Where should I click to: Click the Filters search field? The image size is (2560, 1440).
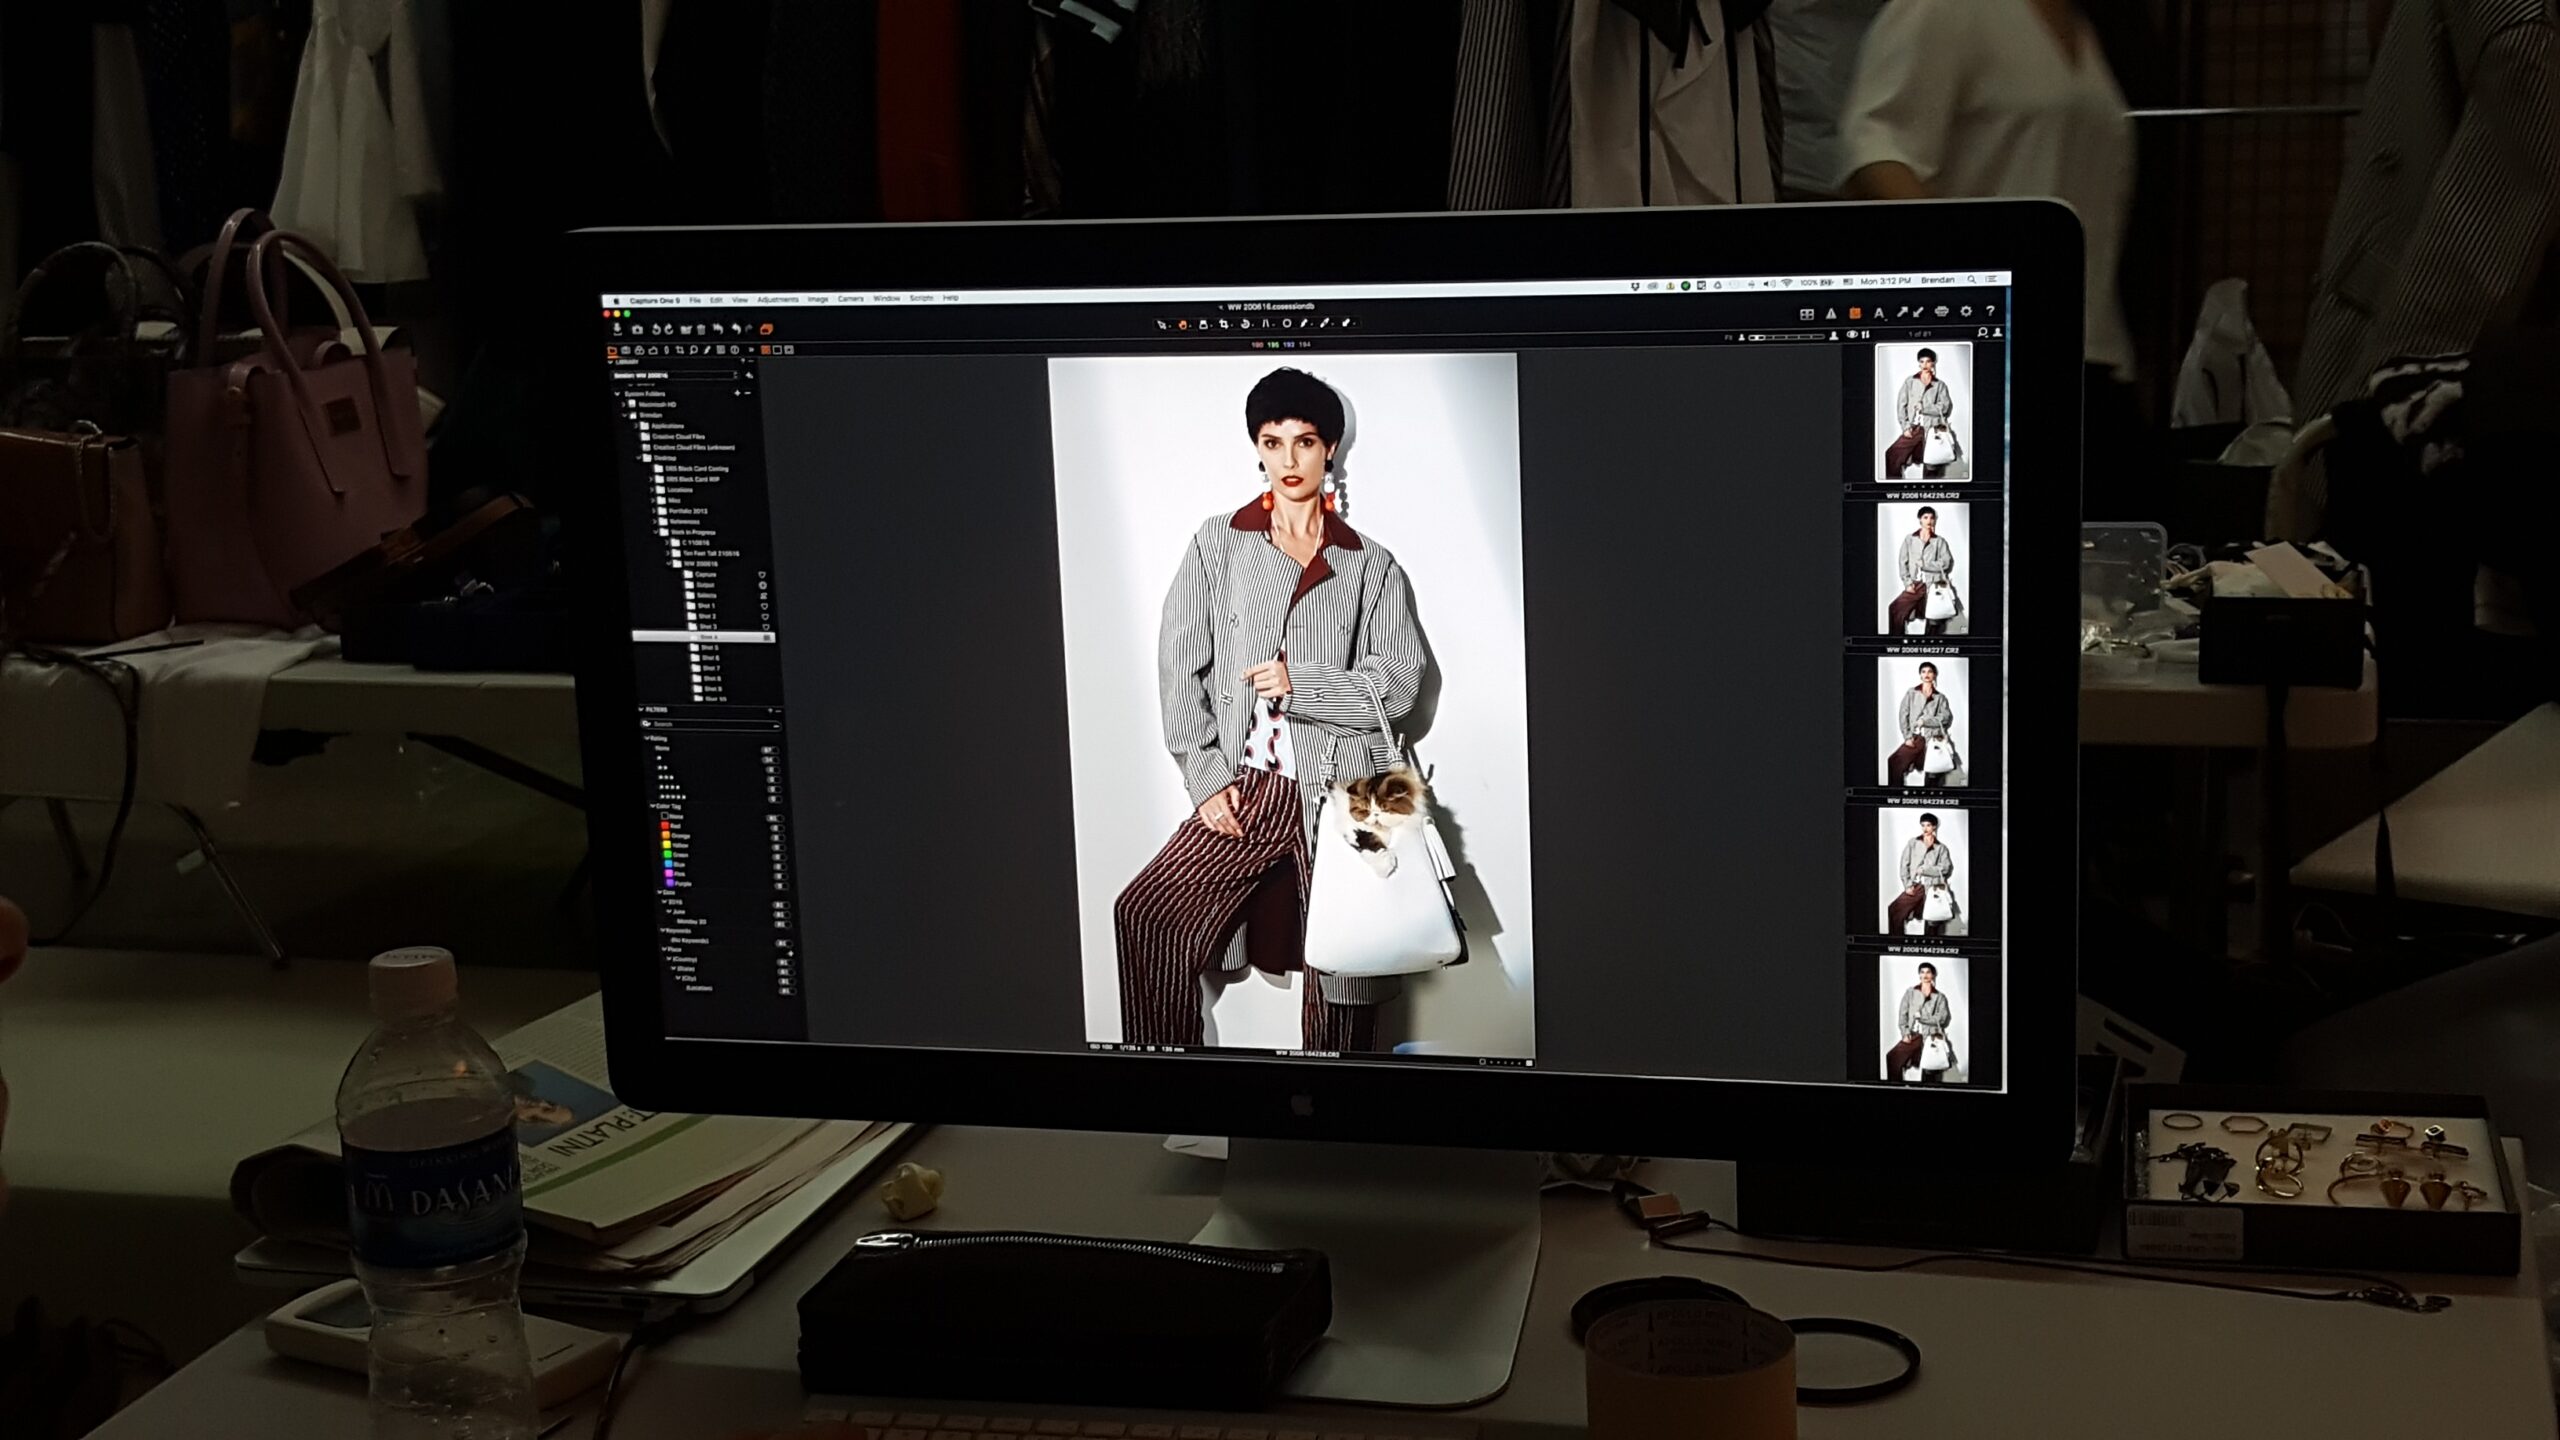coord(711,724)
